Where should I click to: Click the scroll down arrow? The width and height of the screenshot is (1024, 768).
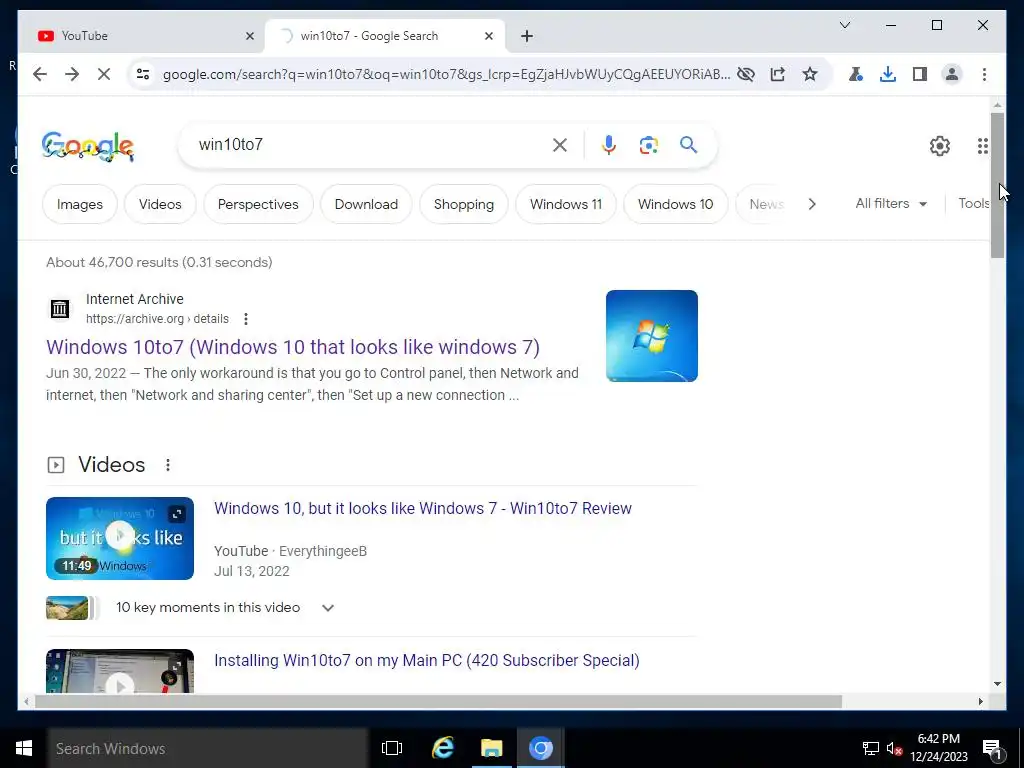coord(997,684)
